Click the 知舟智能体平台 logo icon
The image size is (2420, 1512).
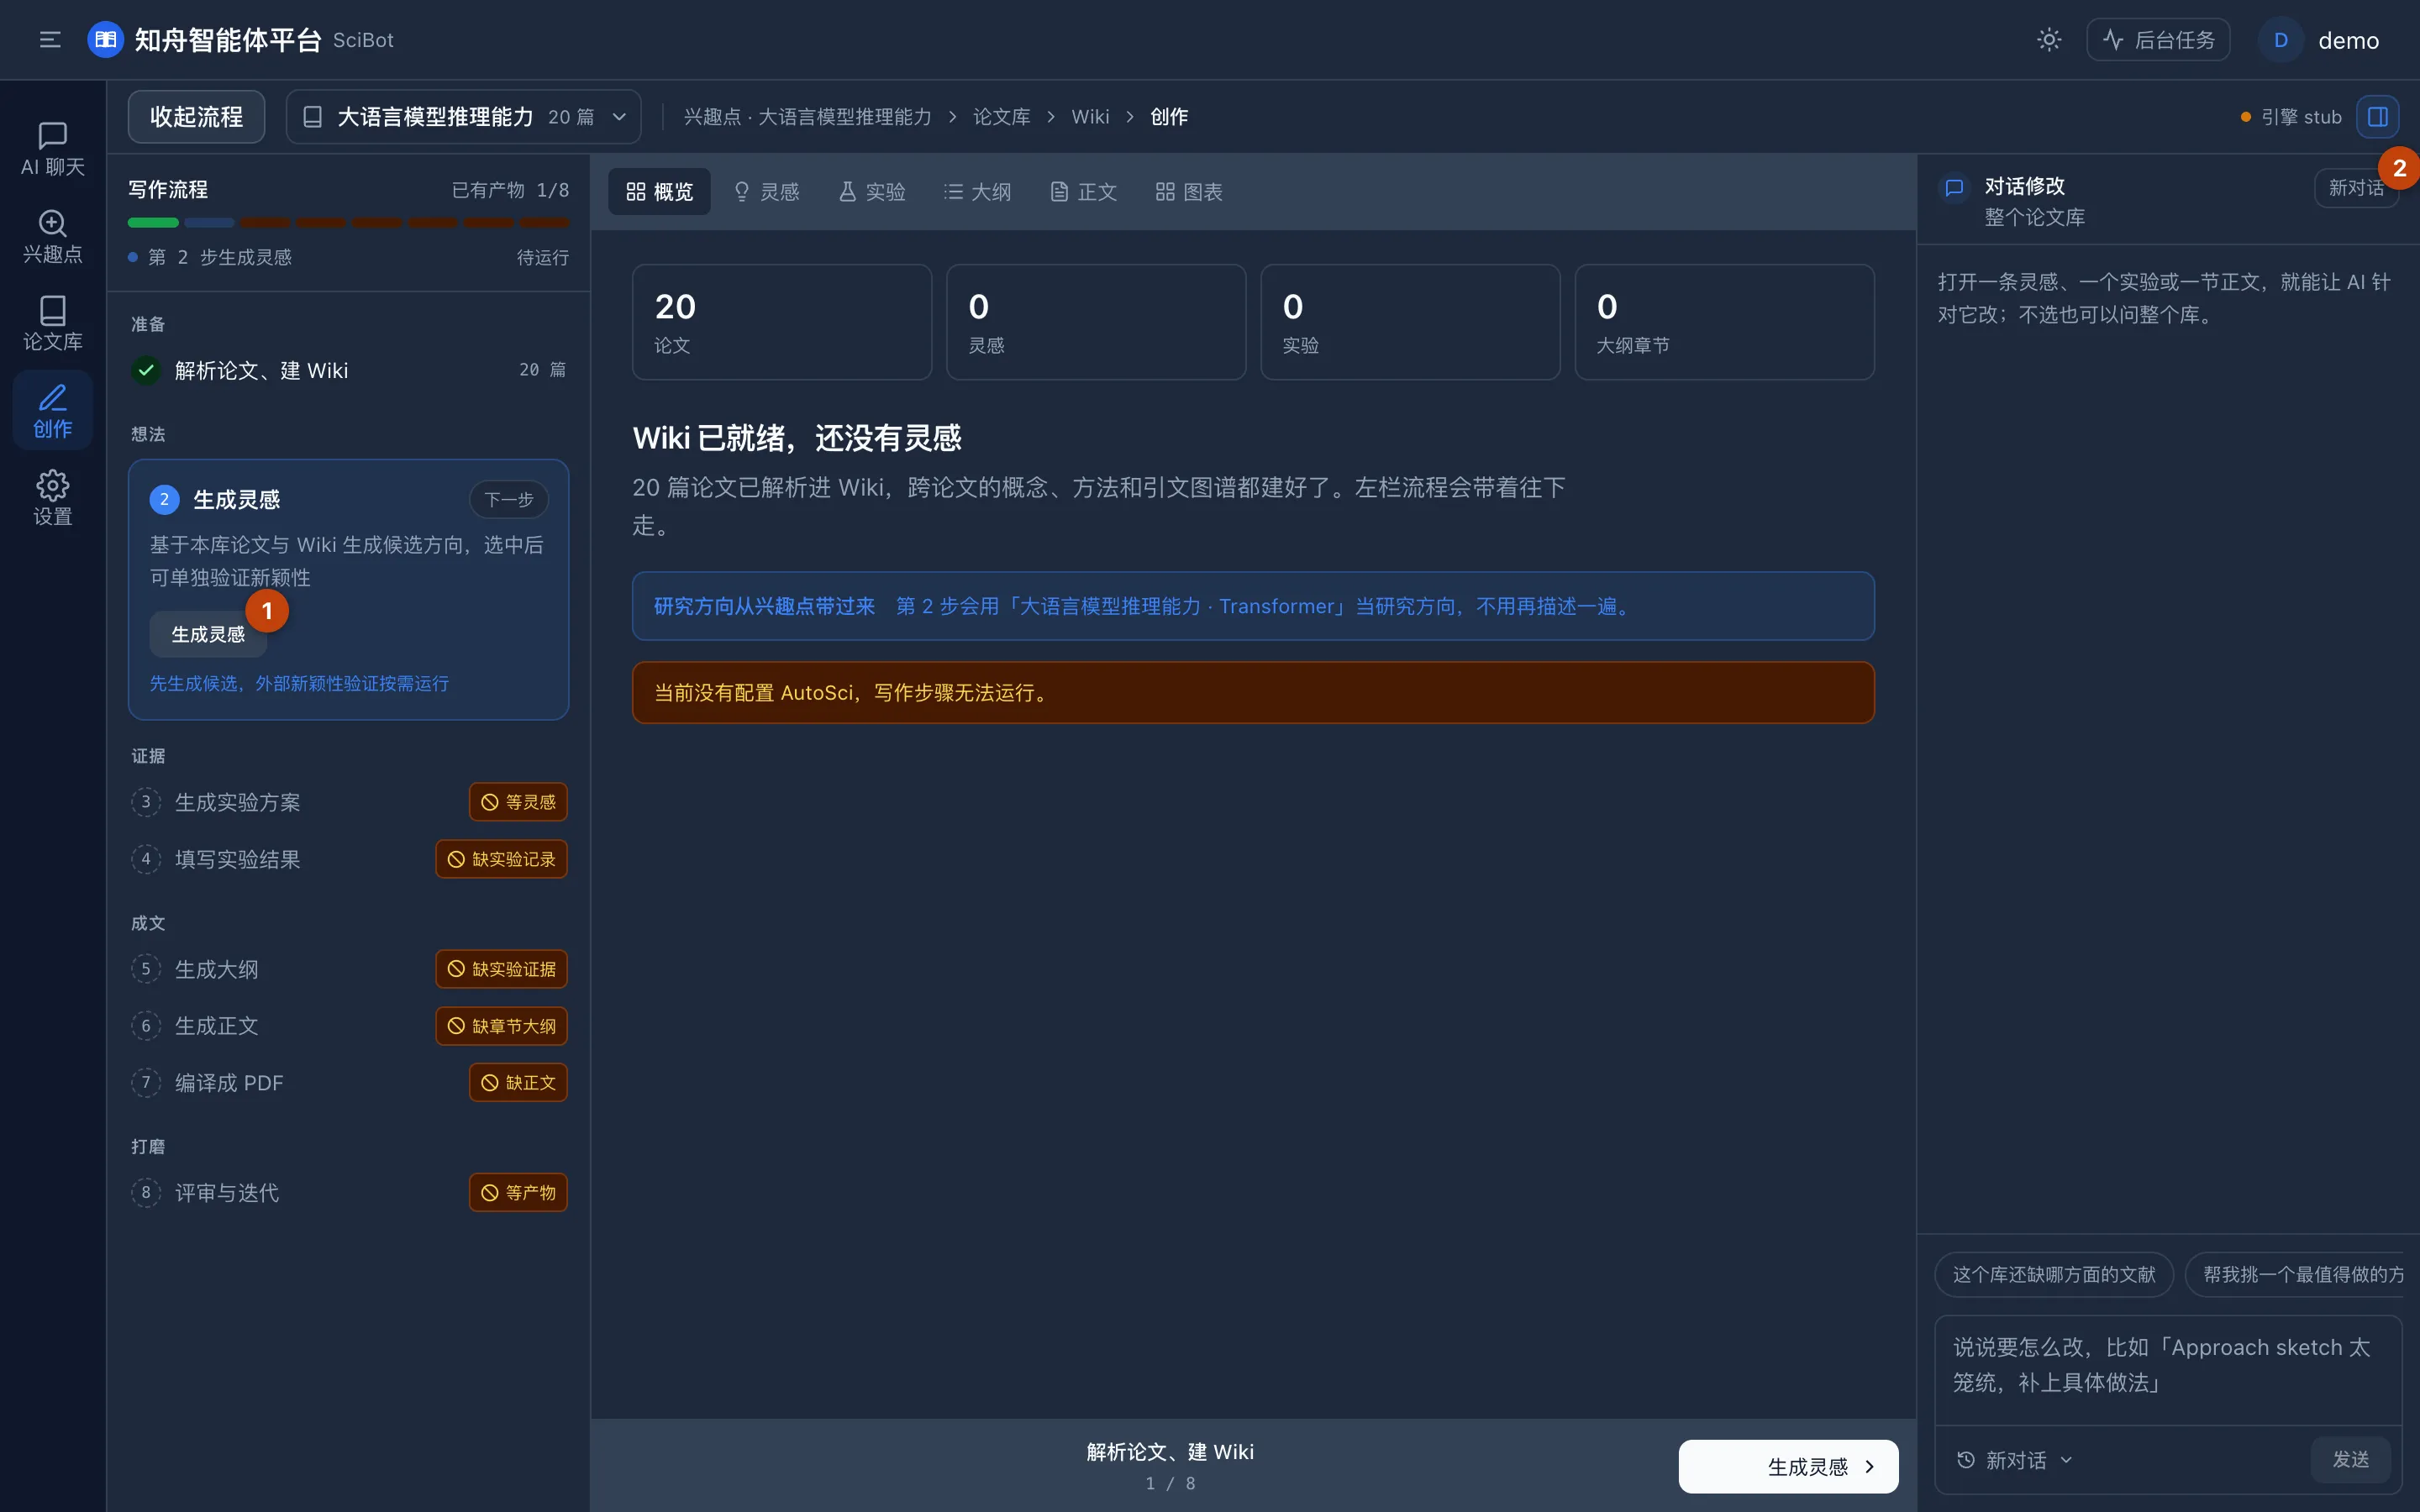[105, 40]
